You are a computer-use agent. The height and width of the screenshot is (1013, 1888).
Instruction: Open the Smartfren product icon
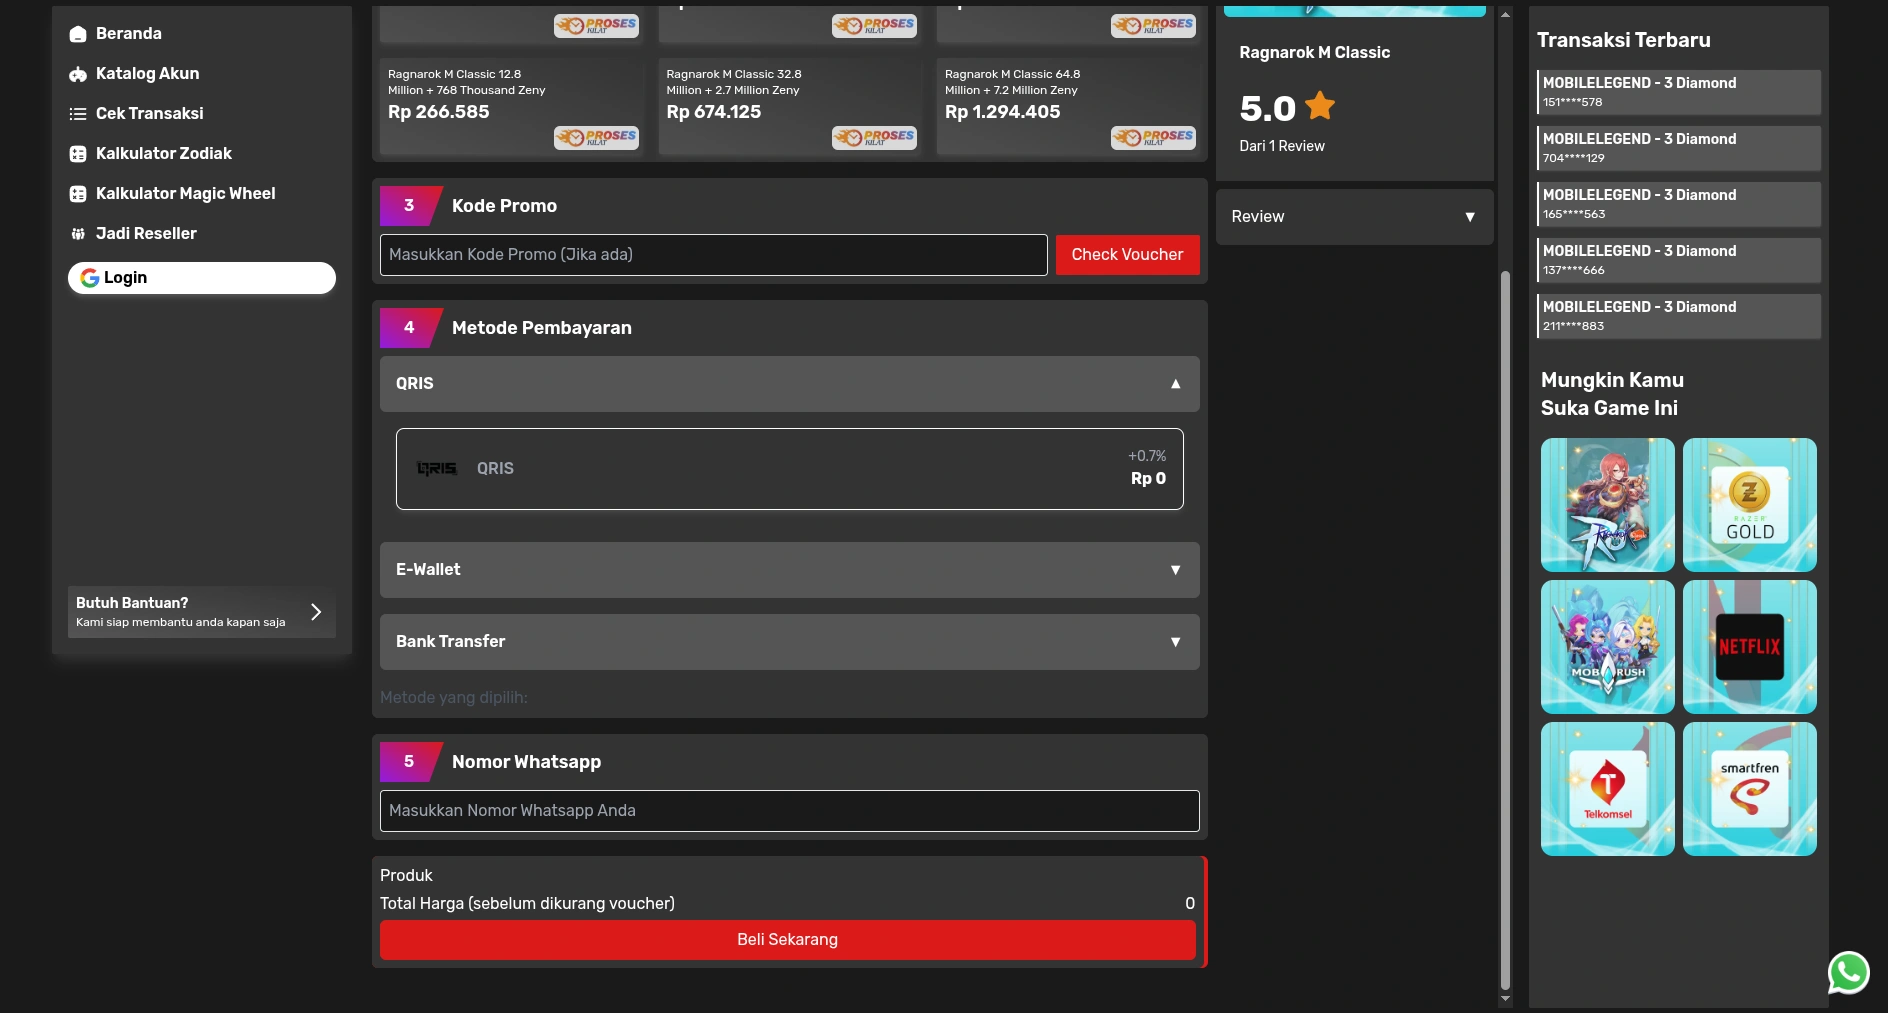pyautogui.click(x=1749, y=789)
